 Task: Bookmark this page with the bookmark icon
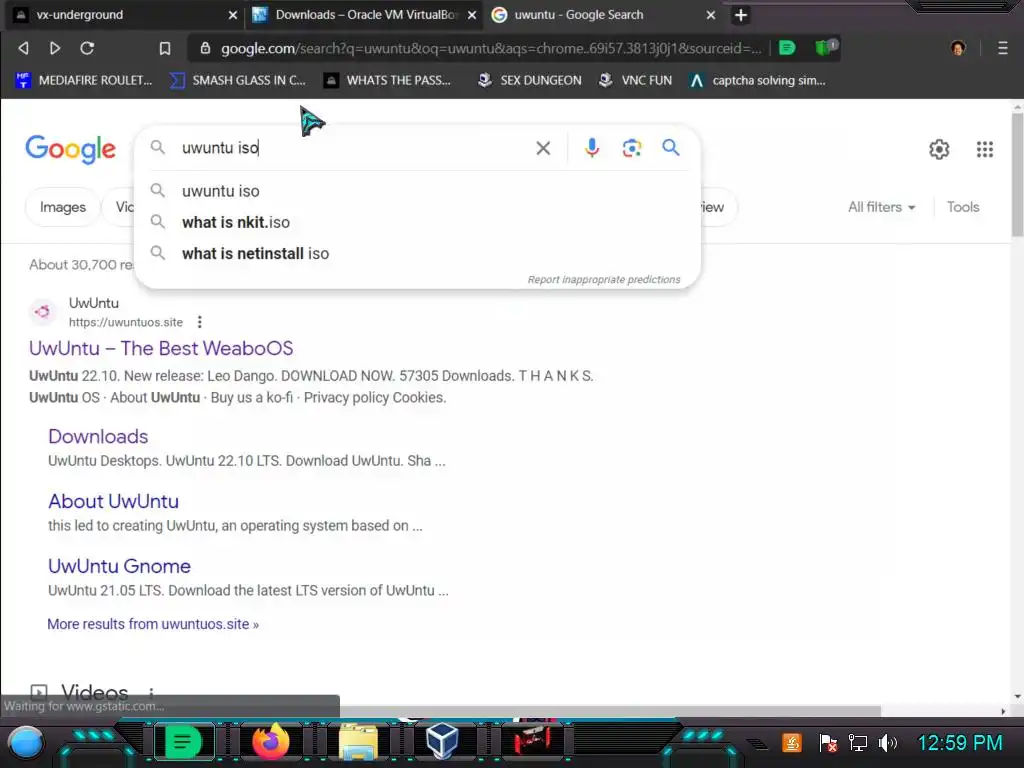[x=165, y=48]
